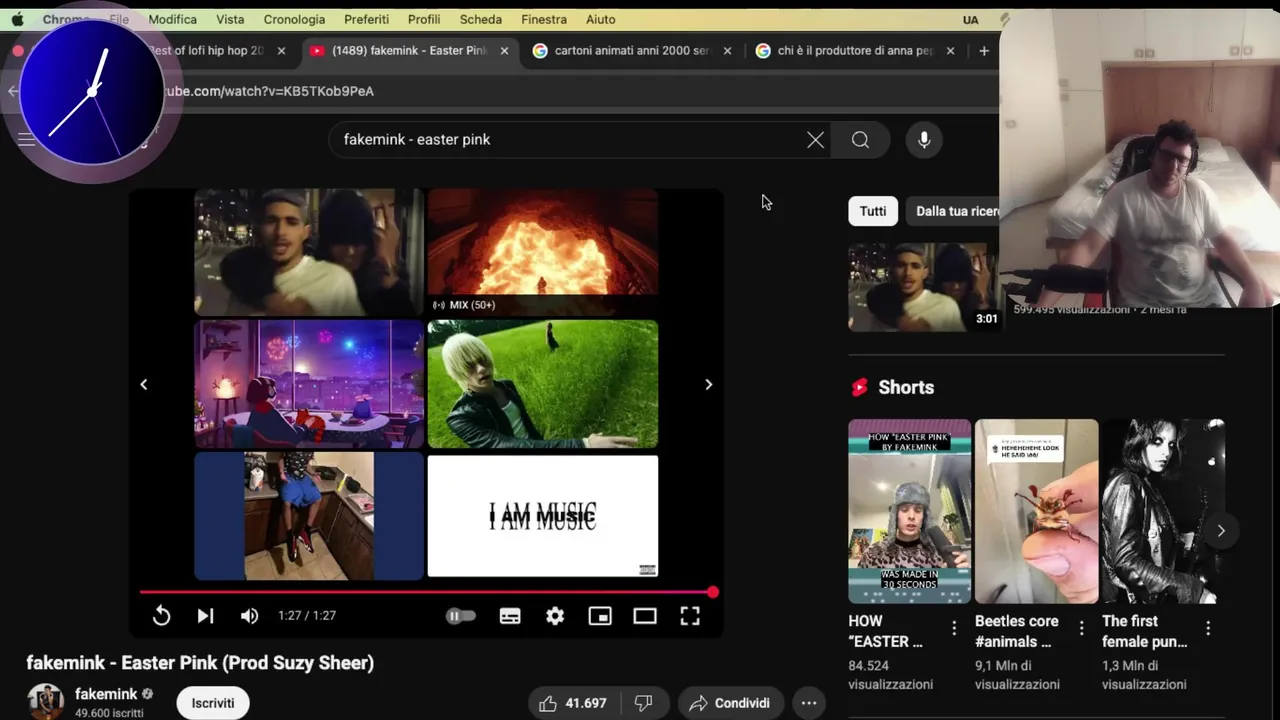This screenshot has height=720, width=1280.
Task: Open the Preferiti menu
Action: click(366, 19)
